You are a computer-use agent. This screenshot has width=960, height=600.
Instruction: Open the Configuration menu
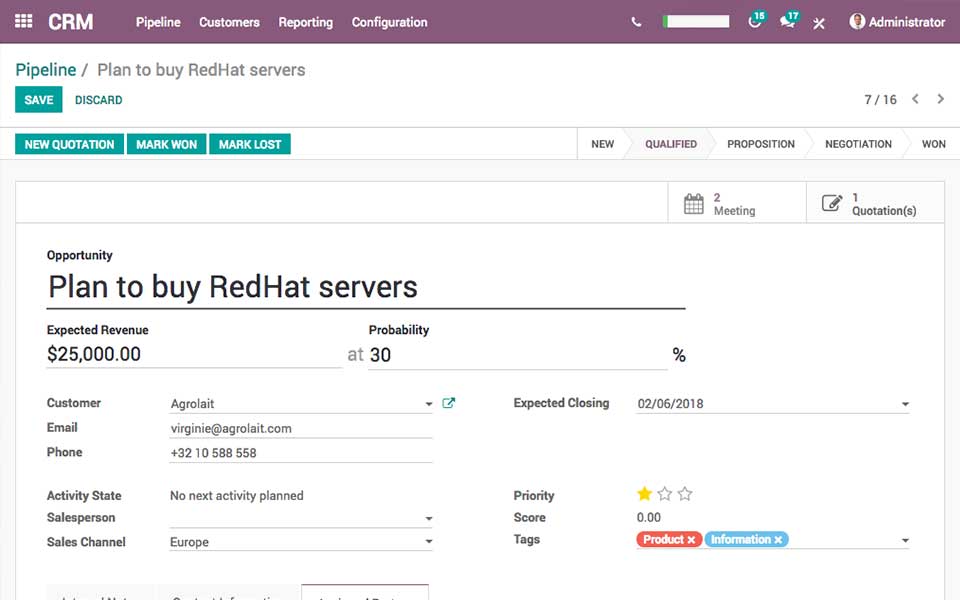pos(389,22)
